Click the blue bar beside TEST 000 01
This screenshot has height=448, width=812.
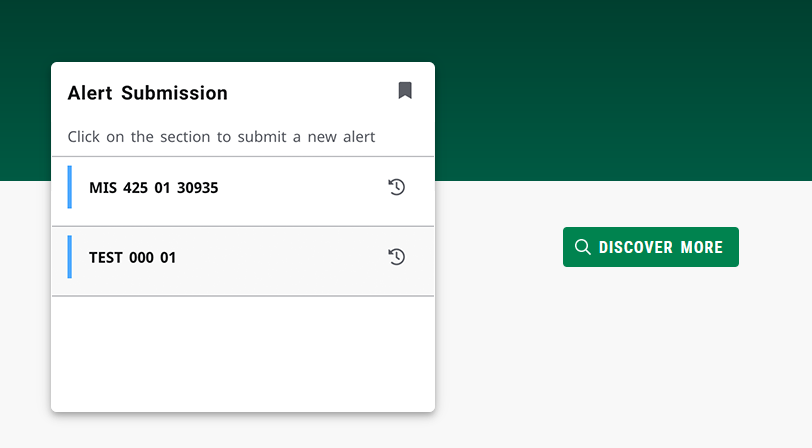(x=70, y=257)
